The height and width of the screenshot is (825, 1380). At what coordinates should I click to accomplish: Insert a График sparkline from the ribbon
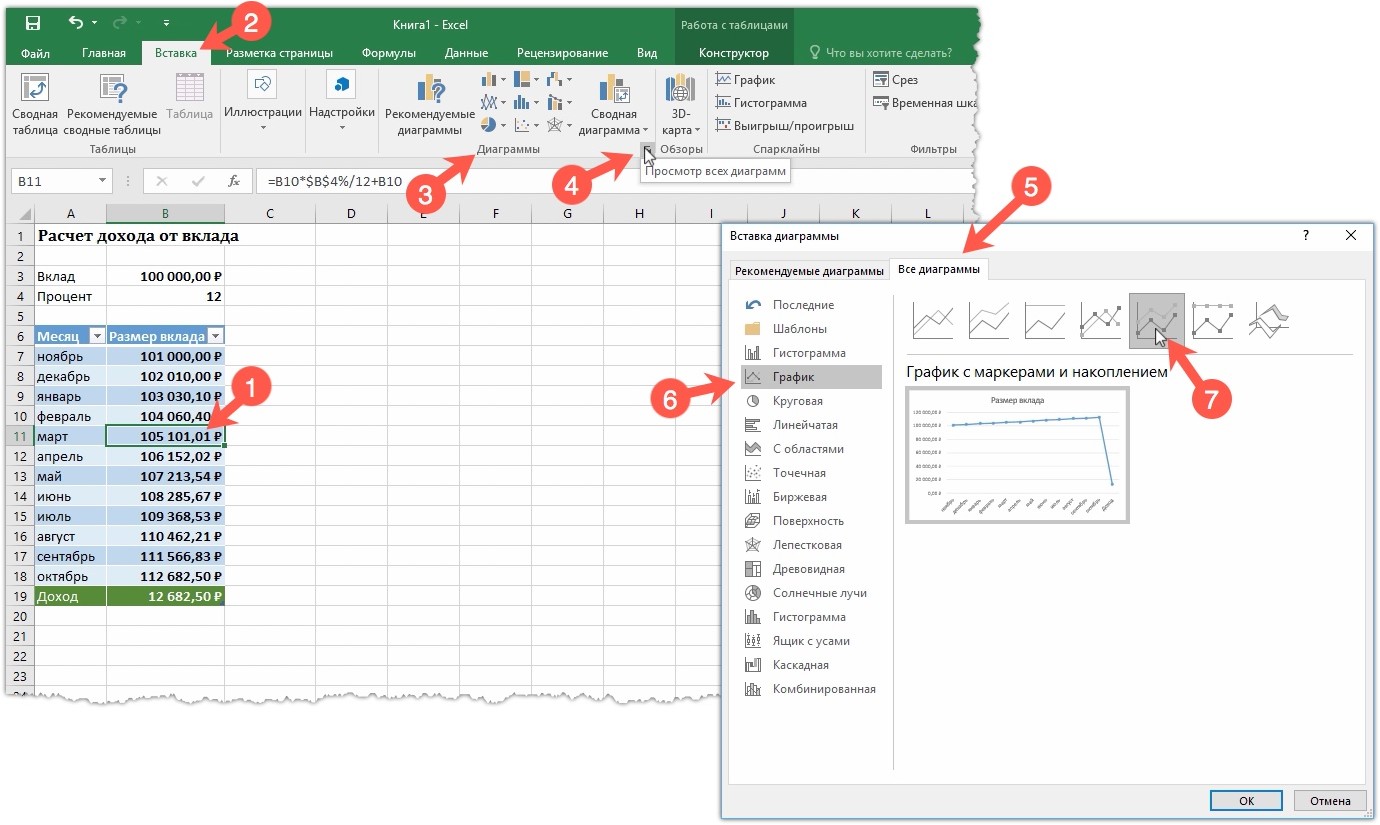tap(745, 80)
